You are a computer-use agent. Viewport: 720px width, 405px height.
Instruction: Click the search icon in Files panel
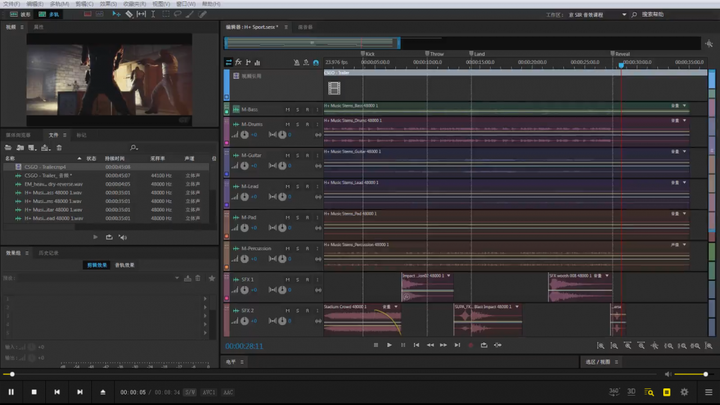coord(134,147)
